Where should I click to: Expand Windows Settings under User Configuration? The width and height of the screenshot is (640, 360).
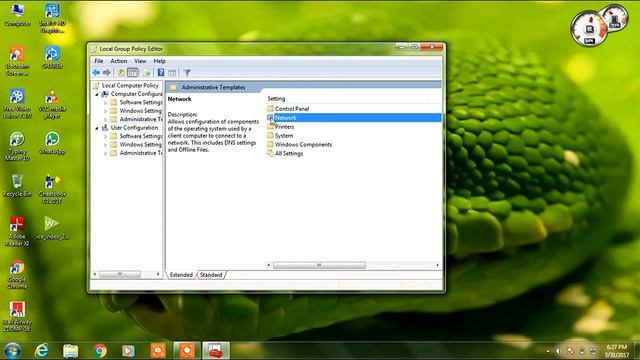[x=106, y=145]
